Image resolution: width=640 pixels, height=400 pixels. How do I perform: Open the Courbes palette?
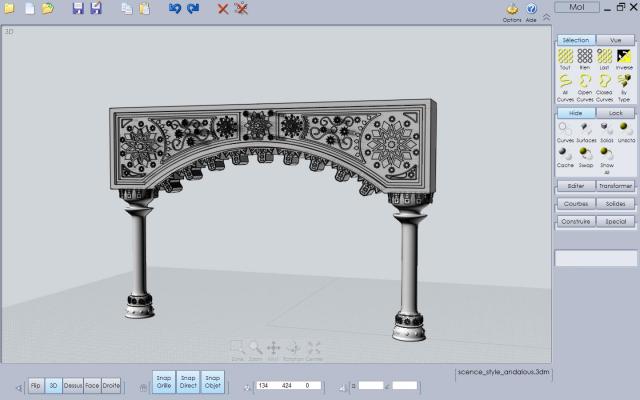click(576, 203)
